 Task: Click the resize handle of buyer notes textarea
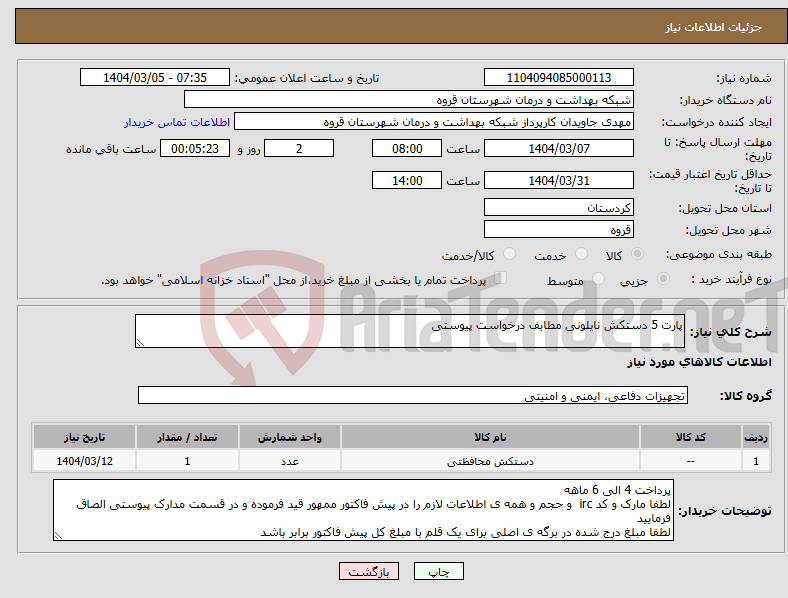[x=58, y=536]
